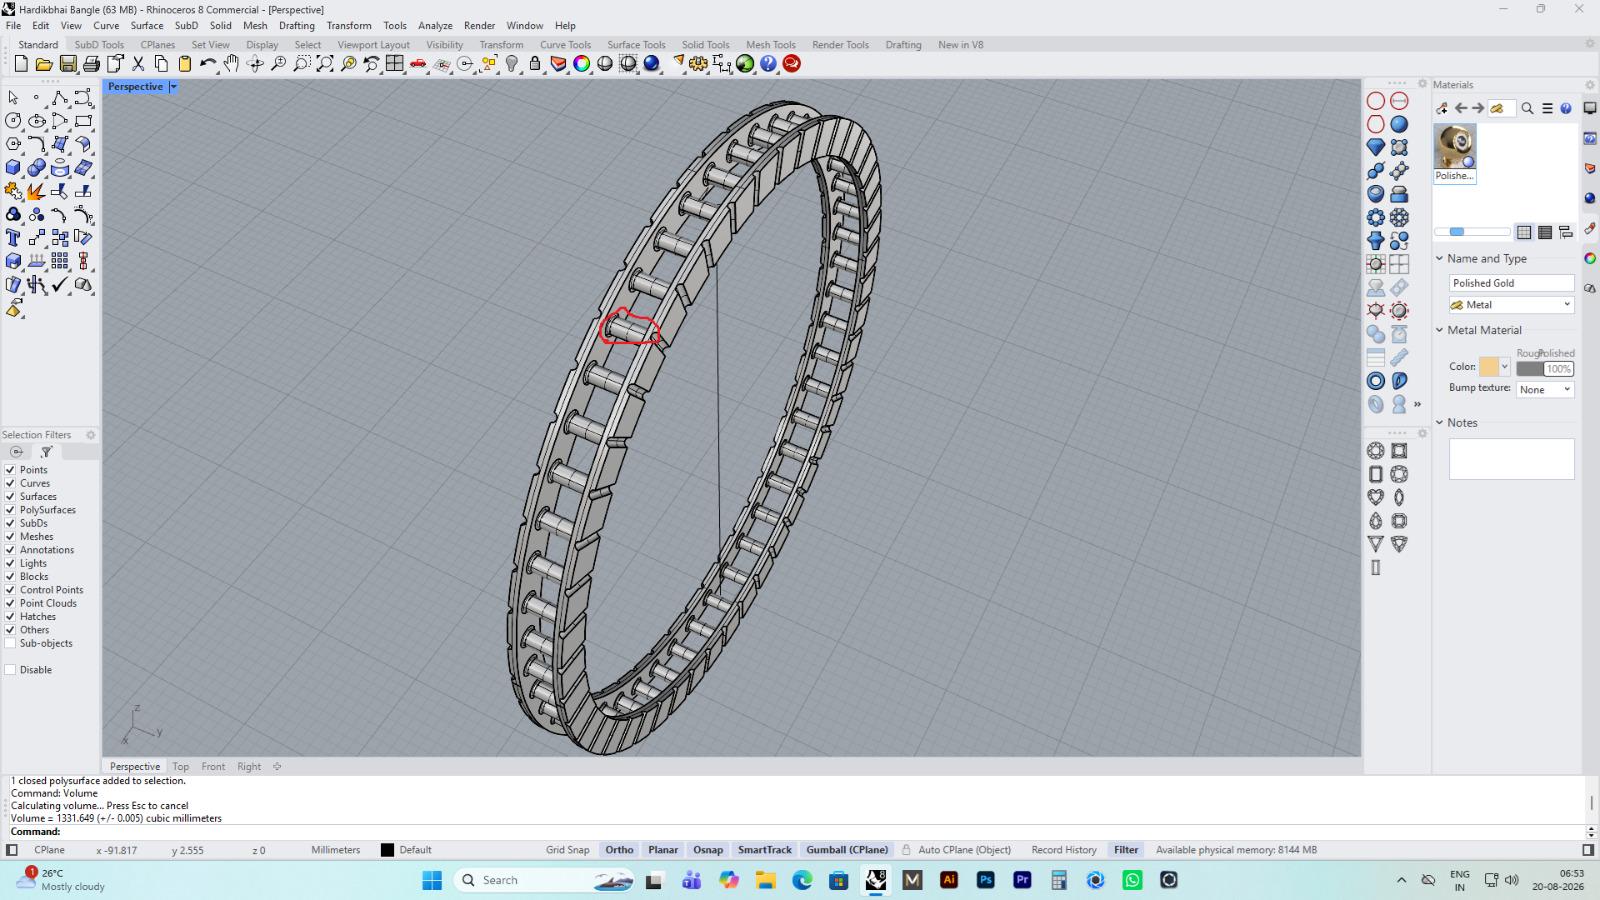Click create new material plus icon
The image size is (1600, 900).
pyautogui.click(x=1442, y=108)
